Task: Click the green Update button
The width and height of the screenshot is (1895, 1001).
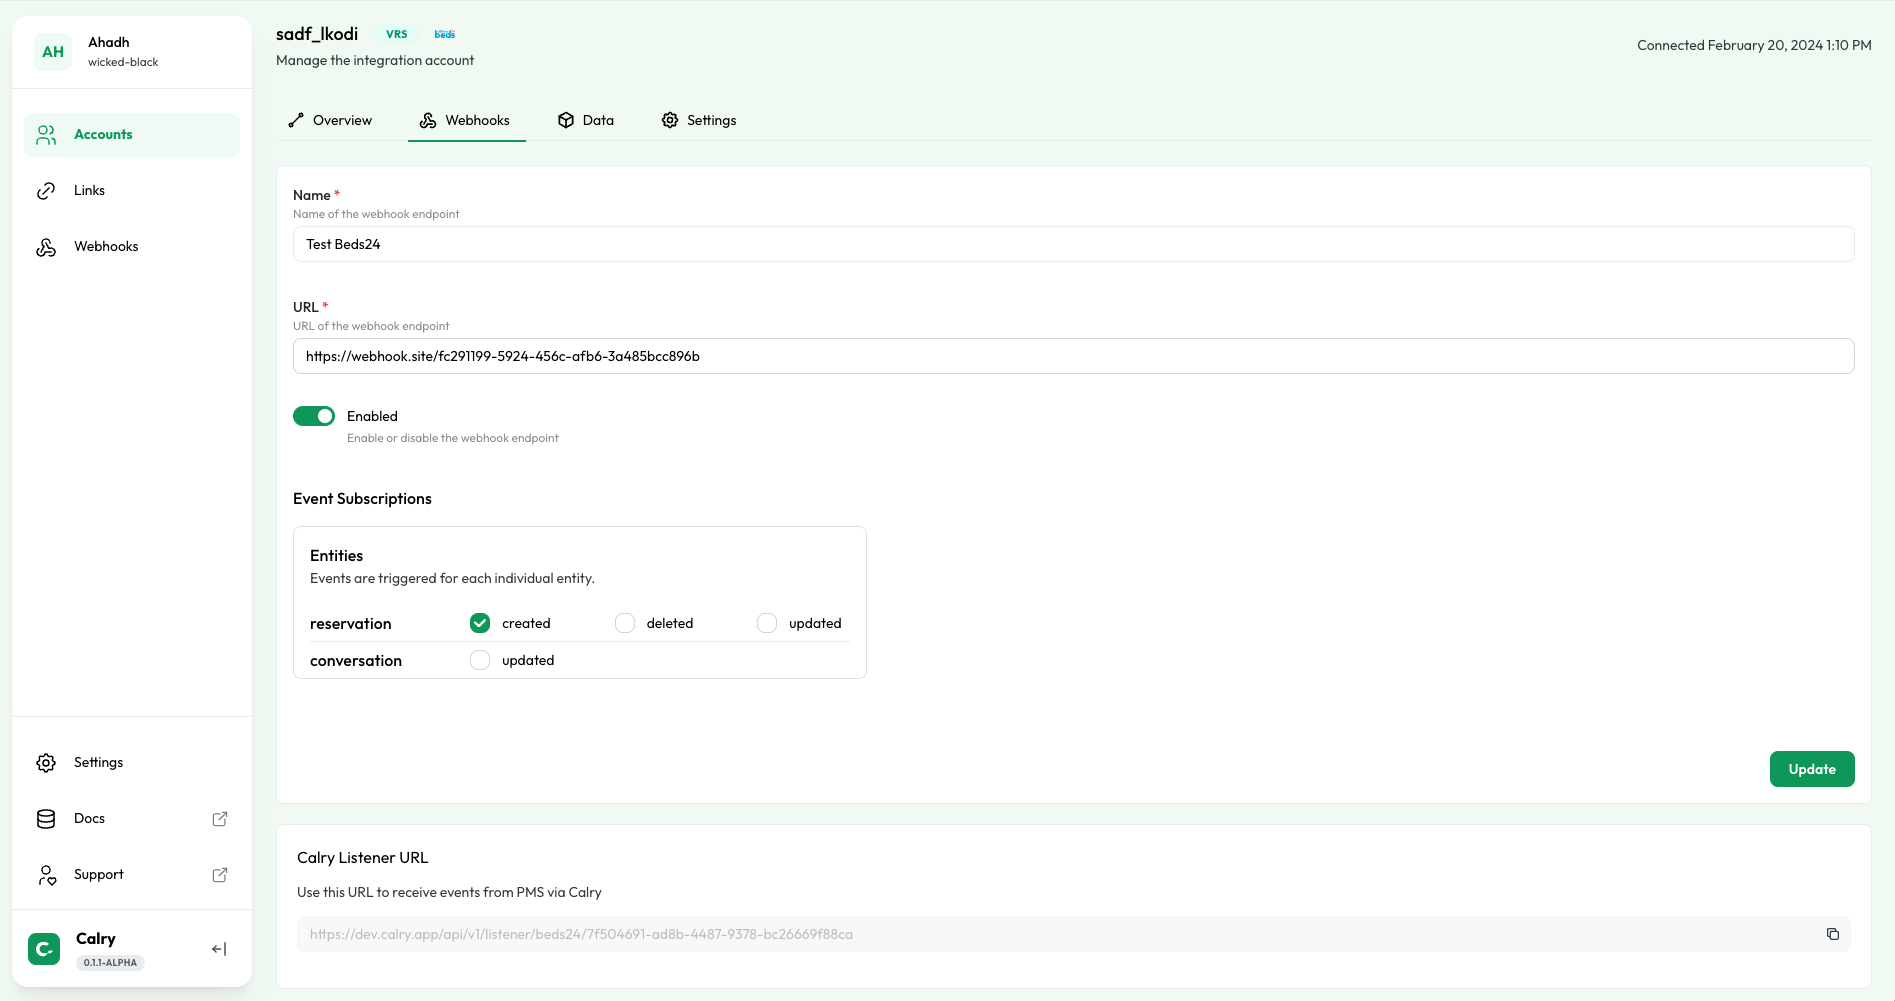Action: 1812,769
